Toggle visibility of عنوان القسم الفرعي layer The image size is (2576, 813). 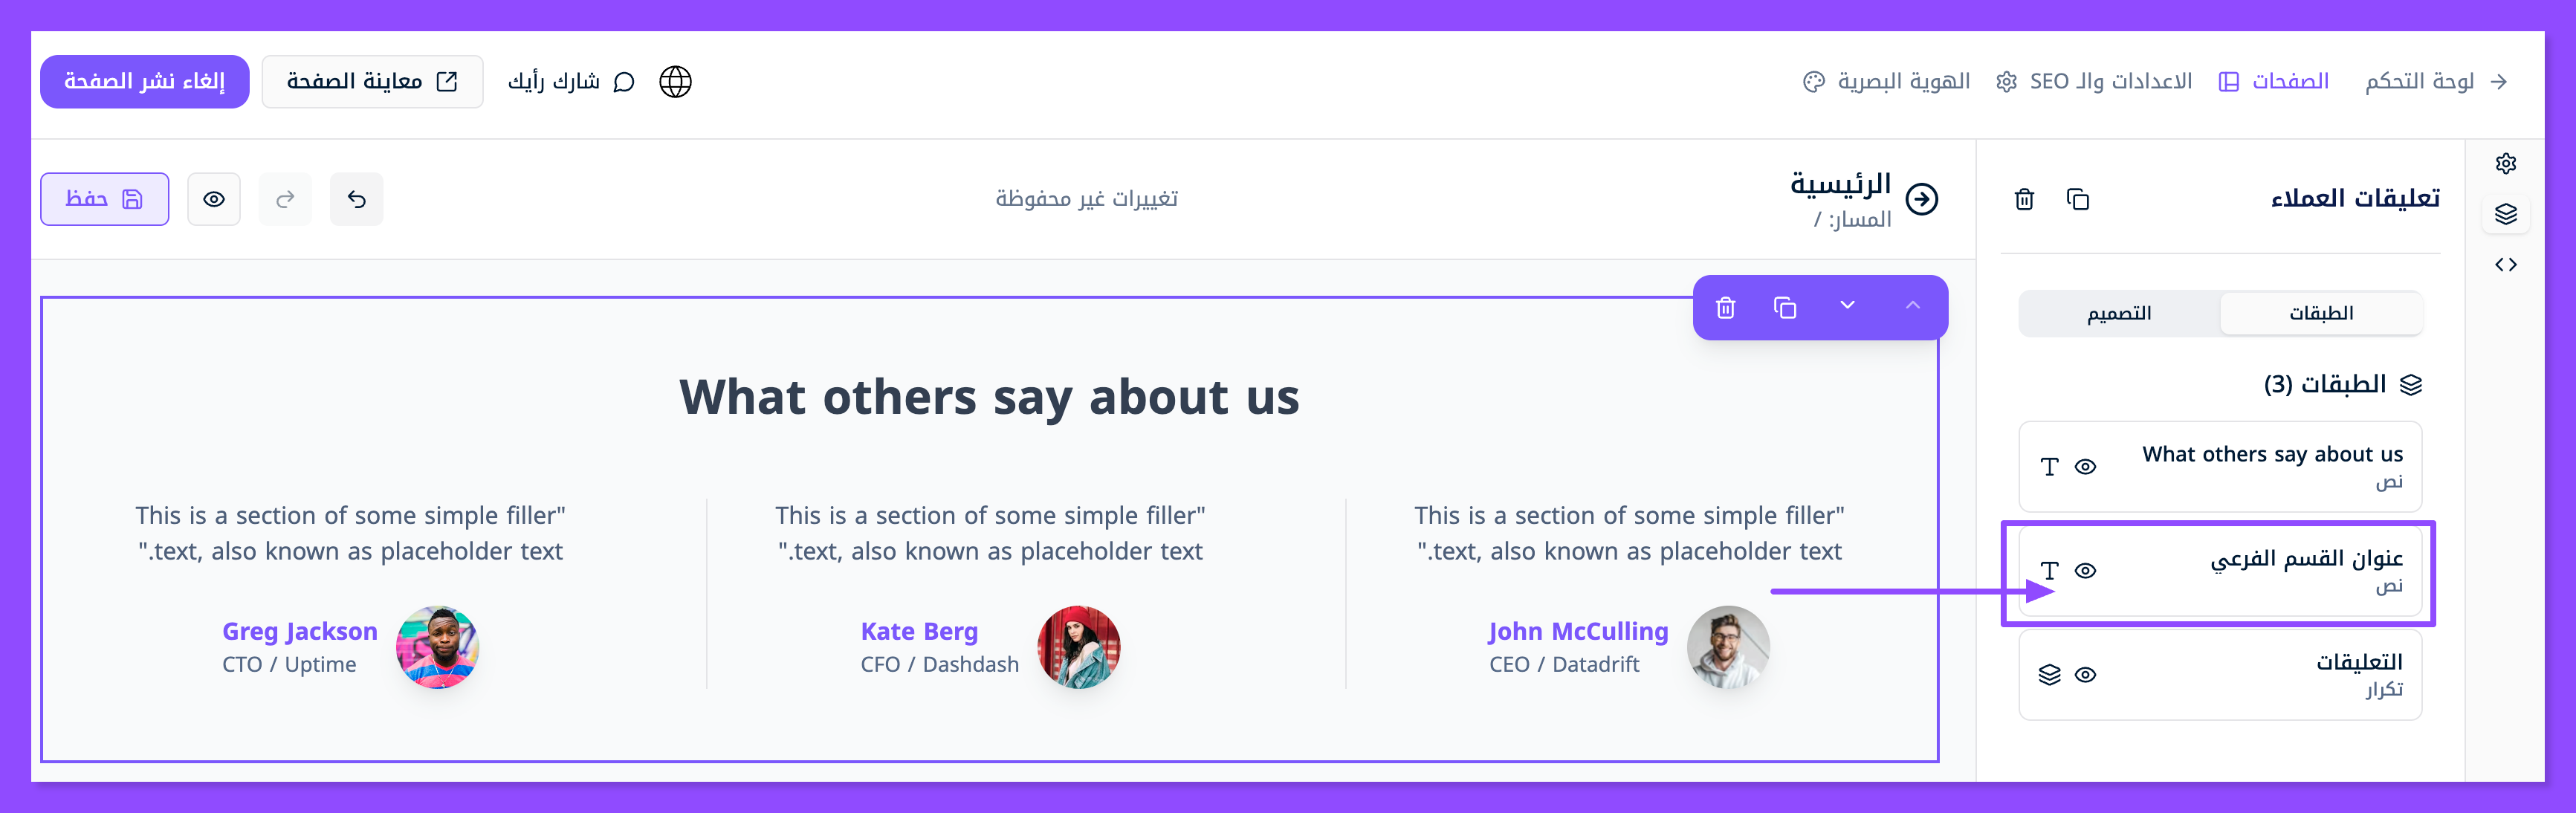click(2085, 571)
